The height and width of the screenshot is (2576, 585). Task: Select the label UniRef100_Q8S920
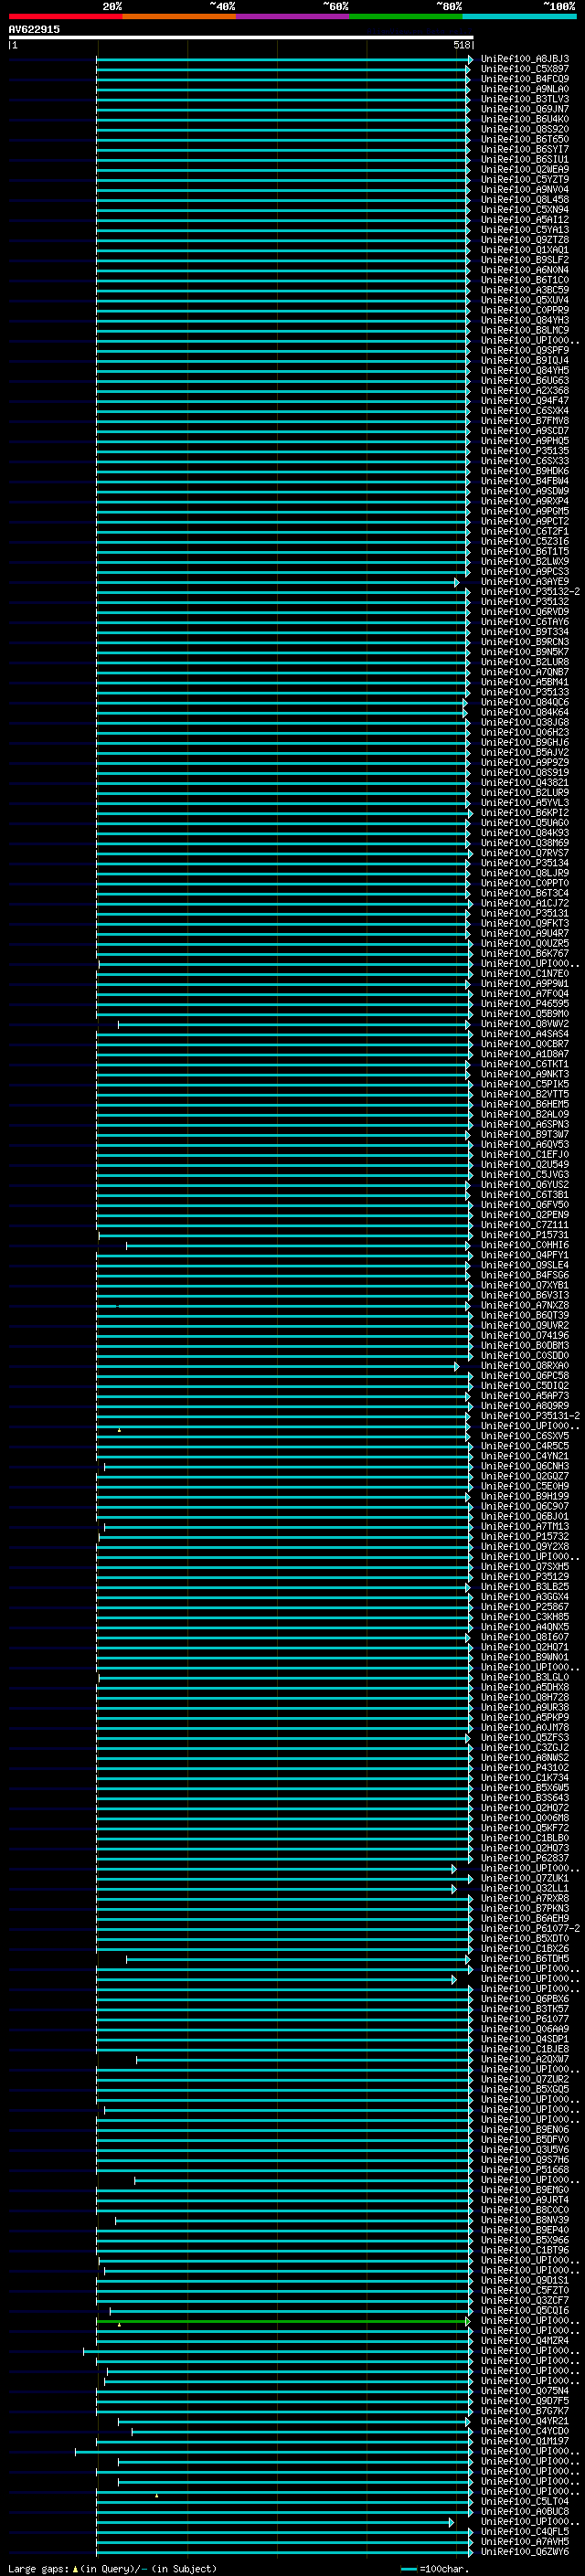pyautogui.click(x=525, y=129)
